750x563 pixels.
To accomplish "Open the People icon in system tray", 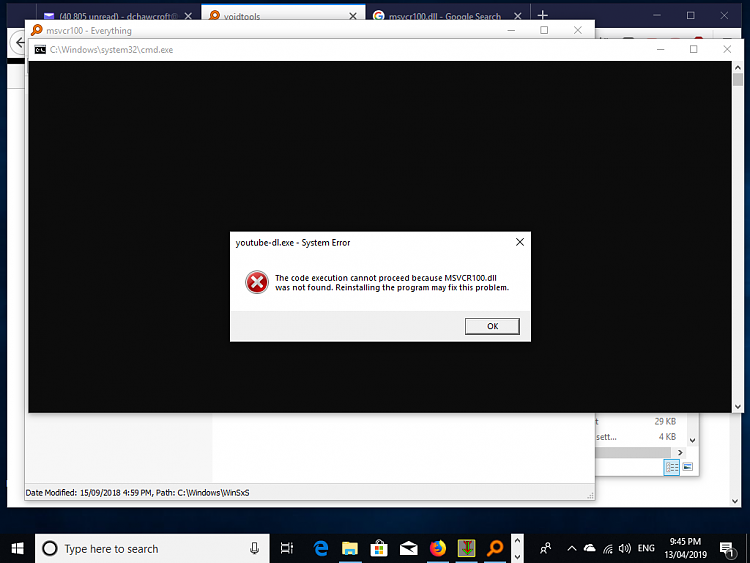I will point(545,548).
